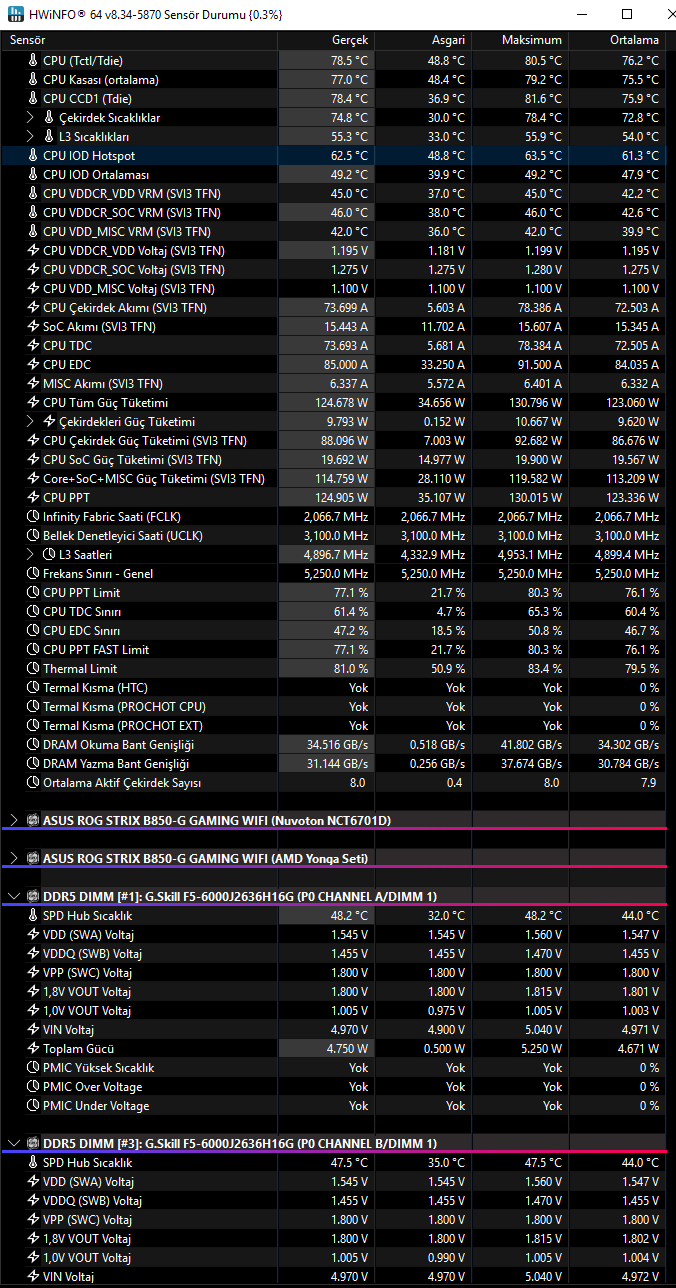This screenshot has height=1288, width=676.
Task: Click thermometer icon beside CPU CCD1 (Tdie)
Action: pyautogui.click(x=33, y=98)
